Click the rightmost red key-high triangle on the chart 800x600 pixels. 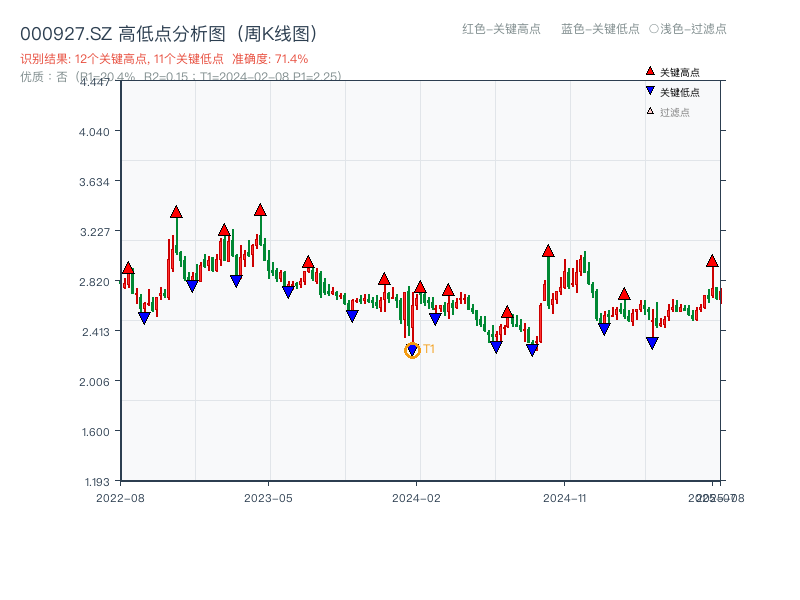click(x=712, y=260)
